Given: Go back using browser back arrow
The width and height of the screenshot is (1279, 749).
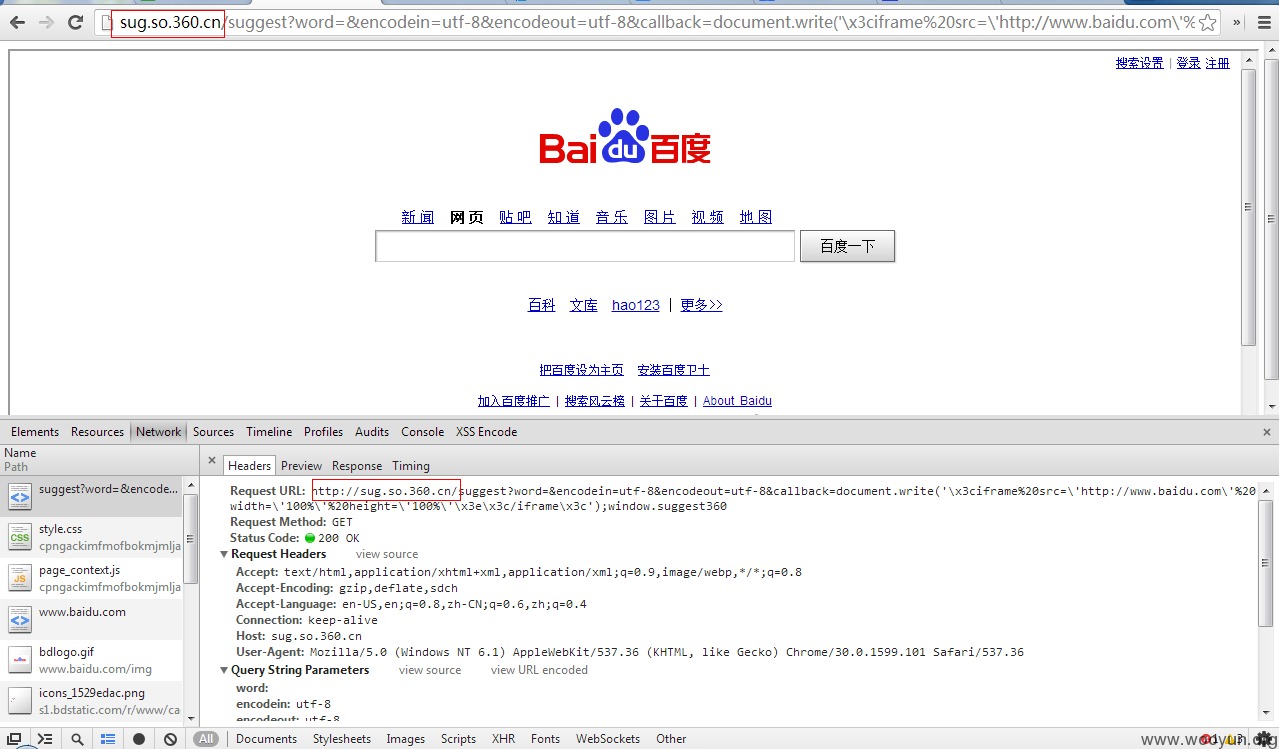Looking at the screenshot, I should [17, 22].
